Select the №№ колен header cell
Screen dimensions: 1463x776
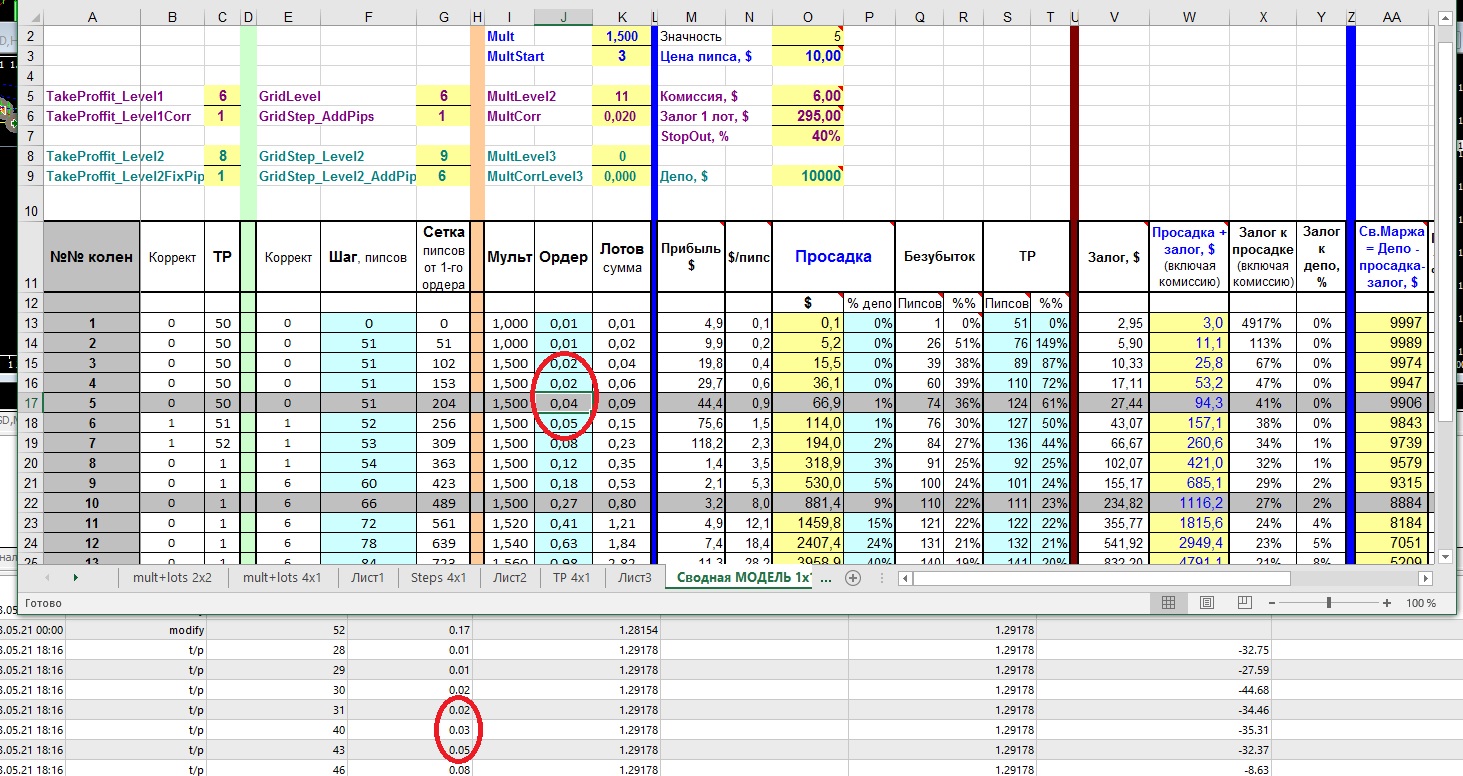(93, 257)
